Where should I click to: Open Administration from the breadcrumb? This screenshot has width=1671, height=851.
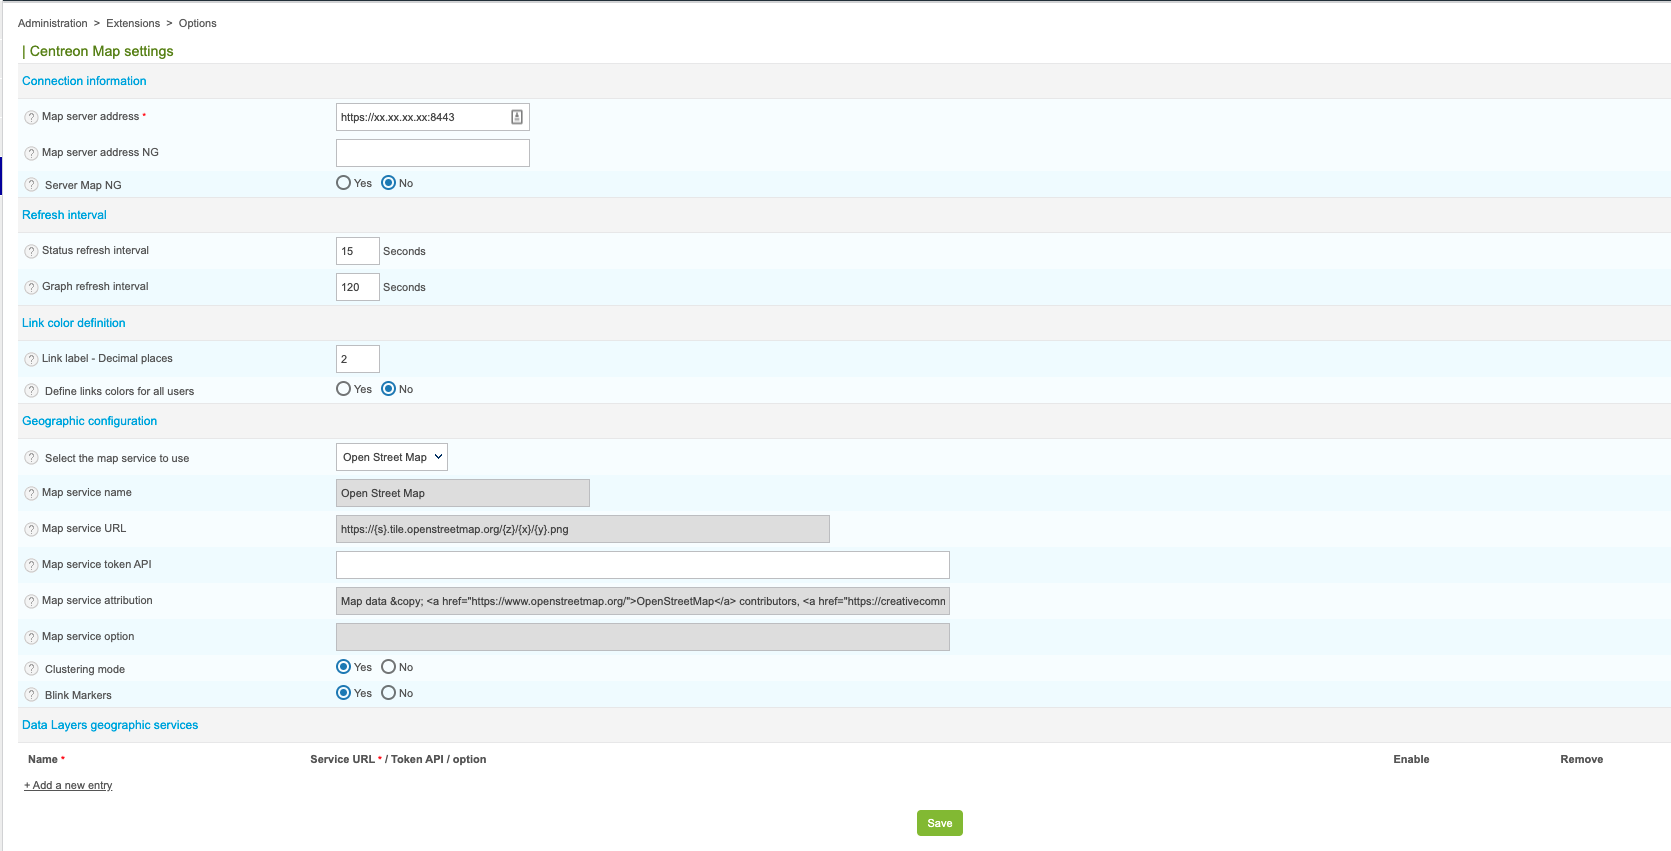(53, 23)
